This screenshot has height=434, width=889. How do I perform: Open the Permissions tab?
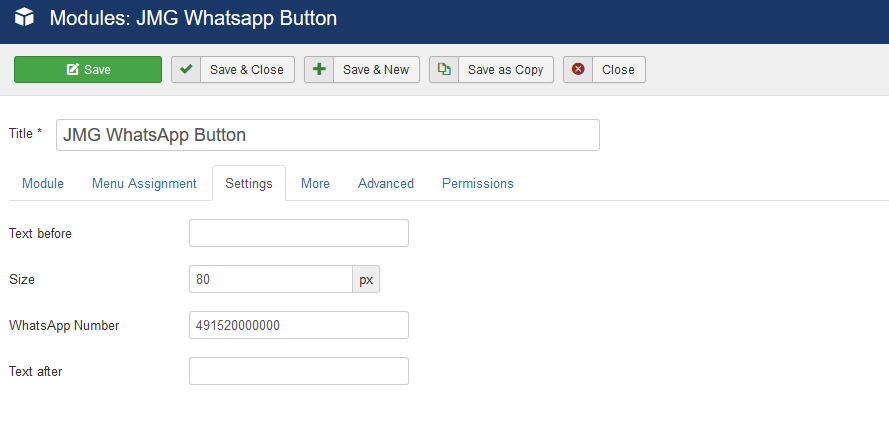click(x=478, y=184)
